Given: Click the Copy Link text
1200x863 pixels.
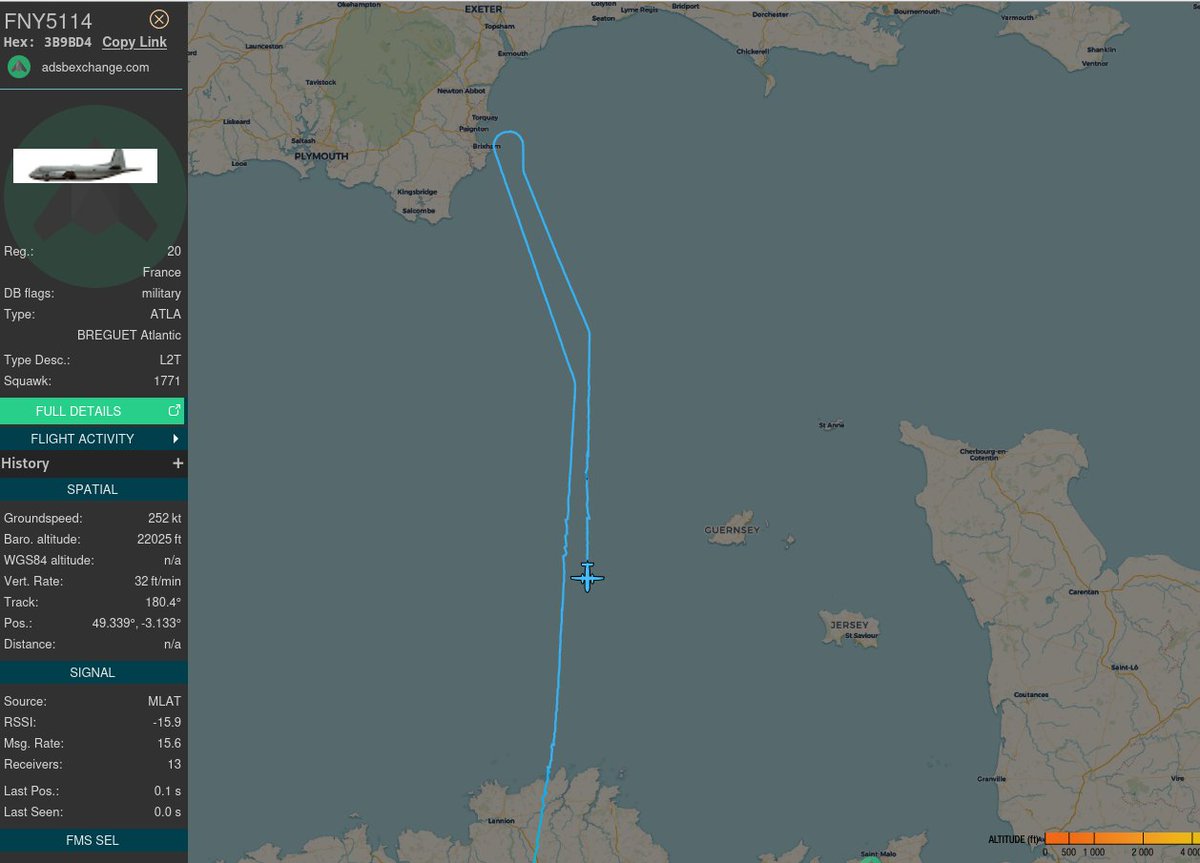Looking at the screenshot, I should tap(134, 42).
